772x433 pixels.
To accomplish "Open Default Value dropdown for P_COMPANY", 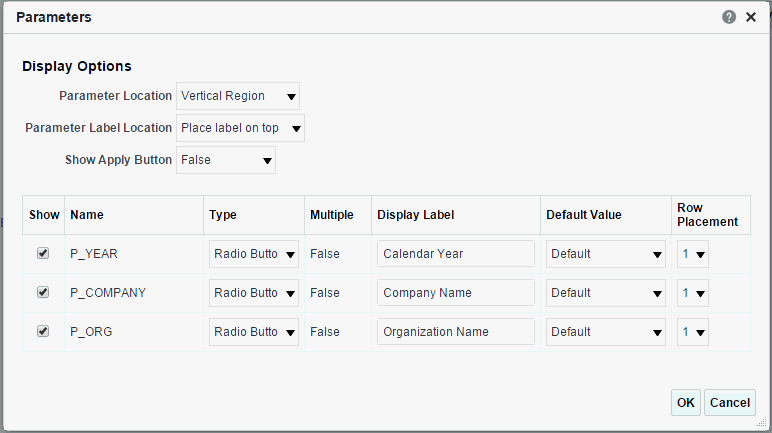I will point(606,293).
